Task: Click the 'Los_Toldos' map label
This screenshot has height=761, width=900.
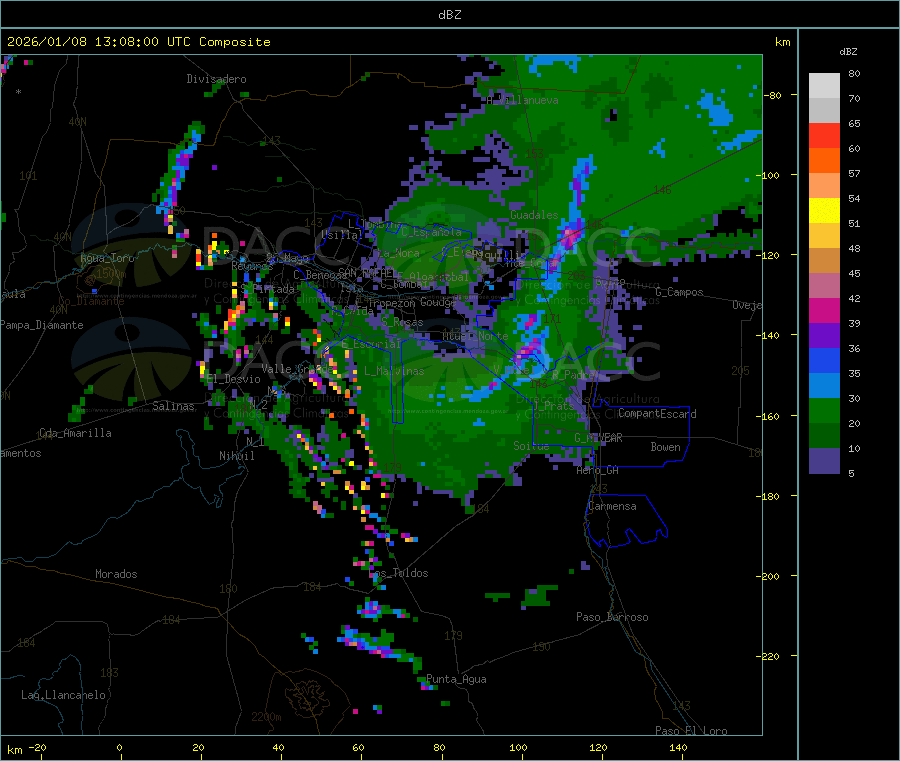Action: 398,573
